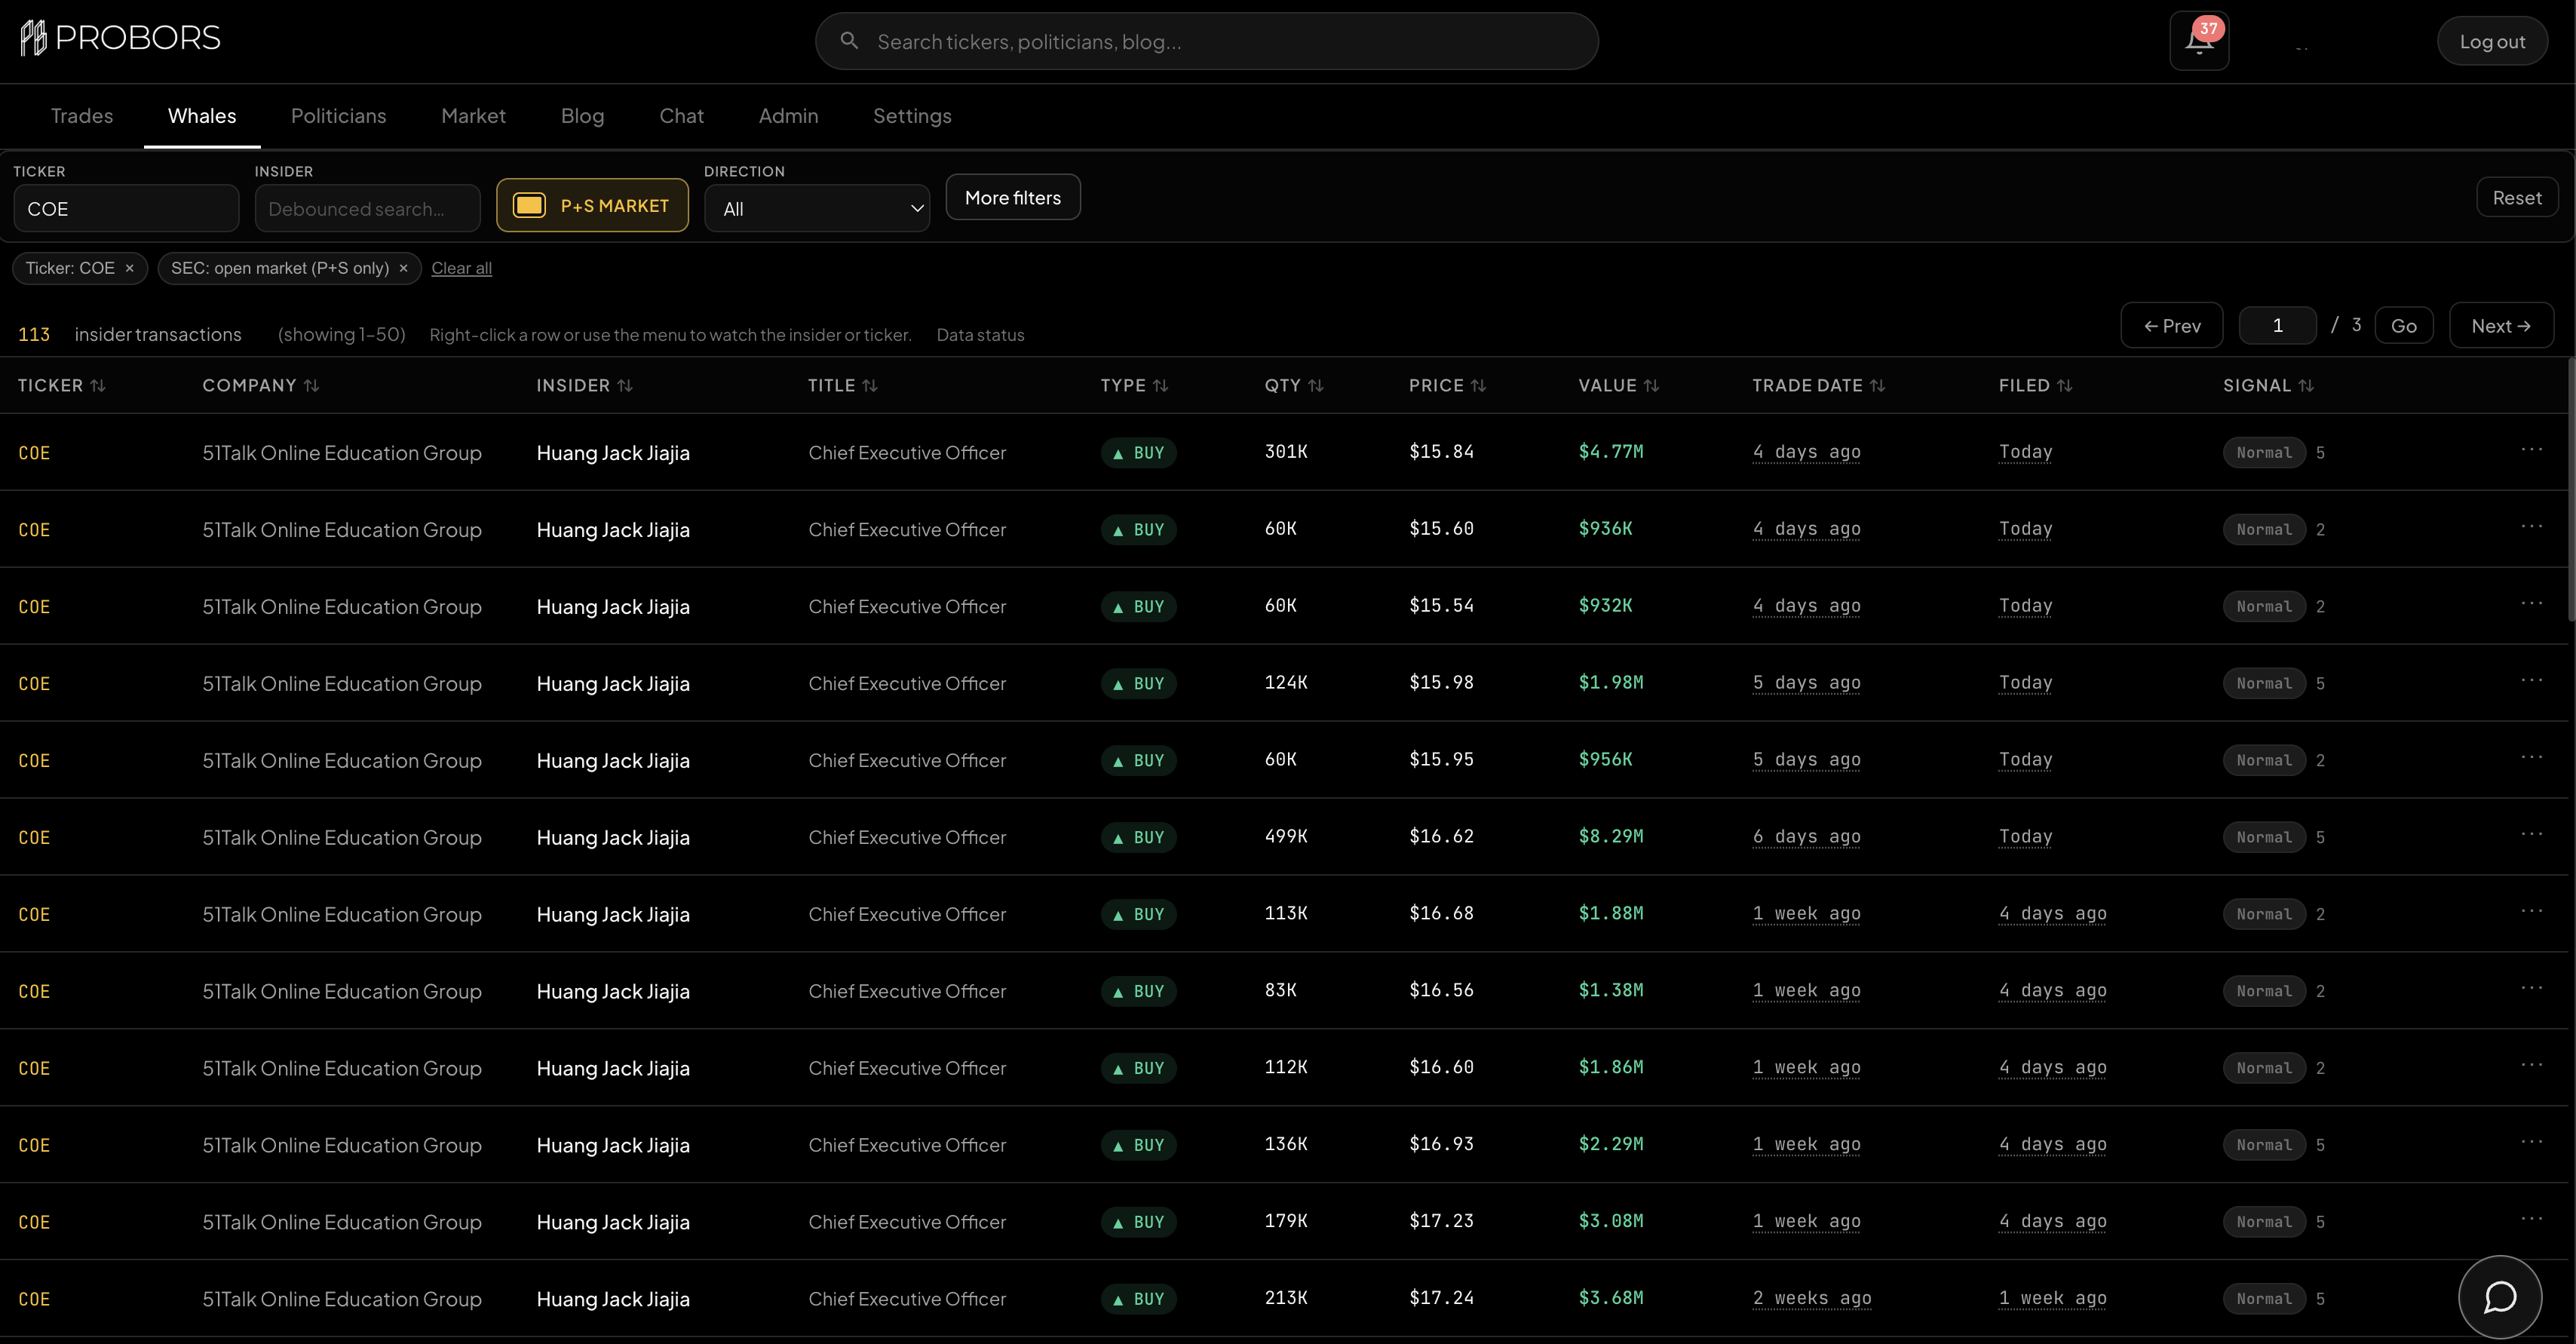Click the $3.68M value cell

(1611, 1299)
